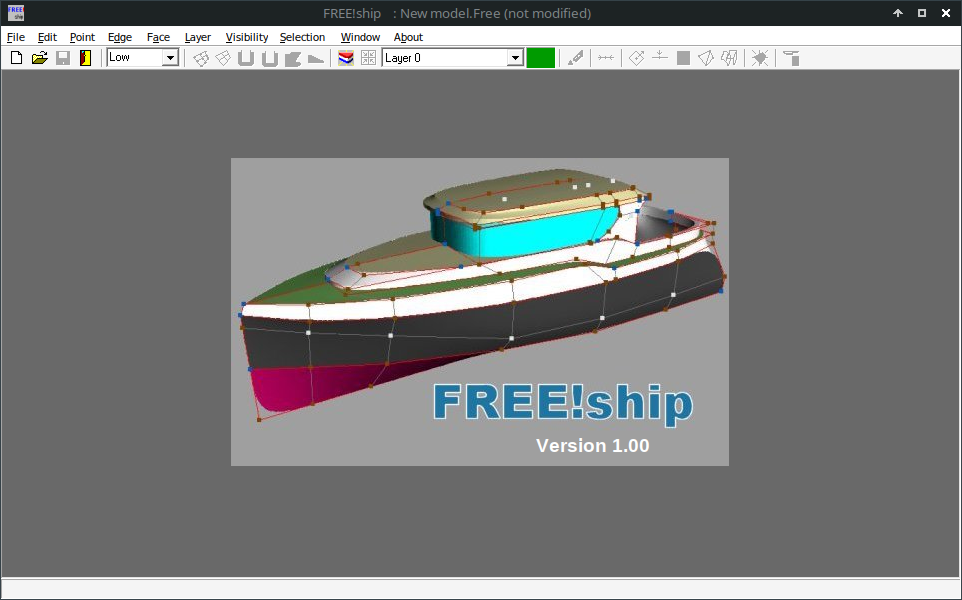Open the Edit menu
The width and height of the screenshot is (962, 600).
pyautogui.click(x=47, y=37)
